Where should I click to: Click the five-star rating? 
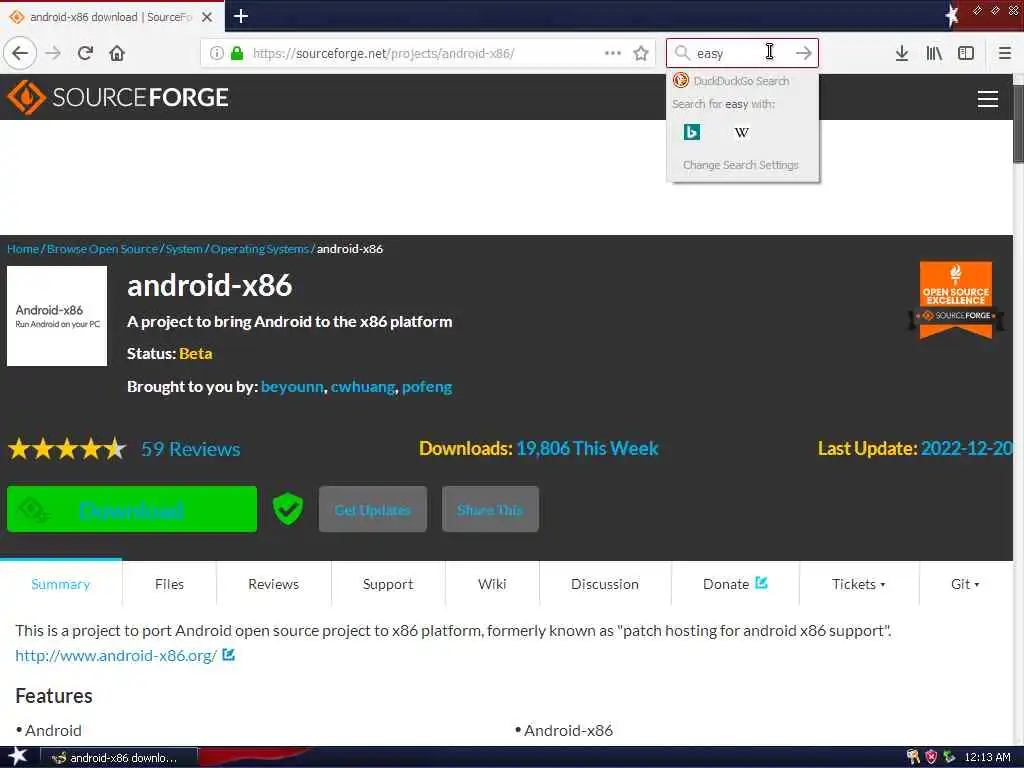pos(67,449)
